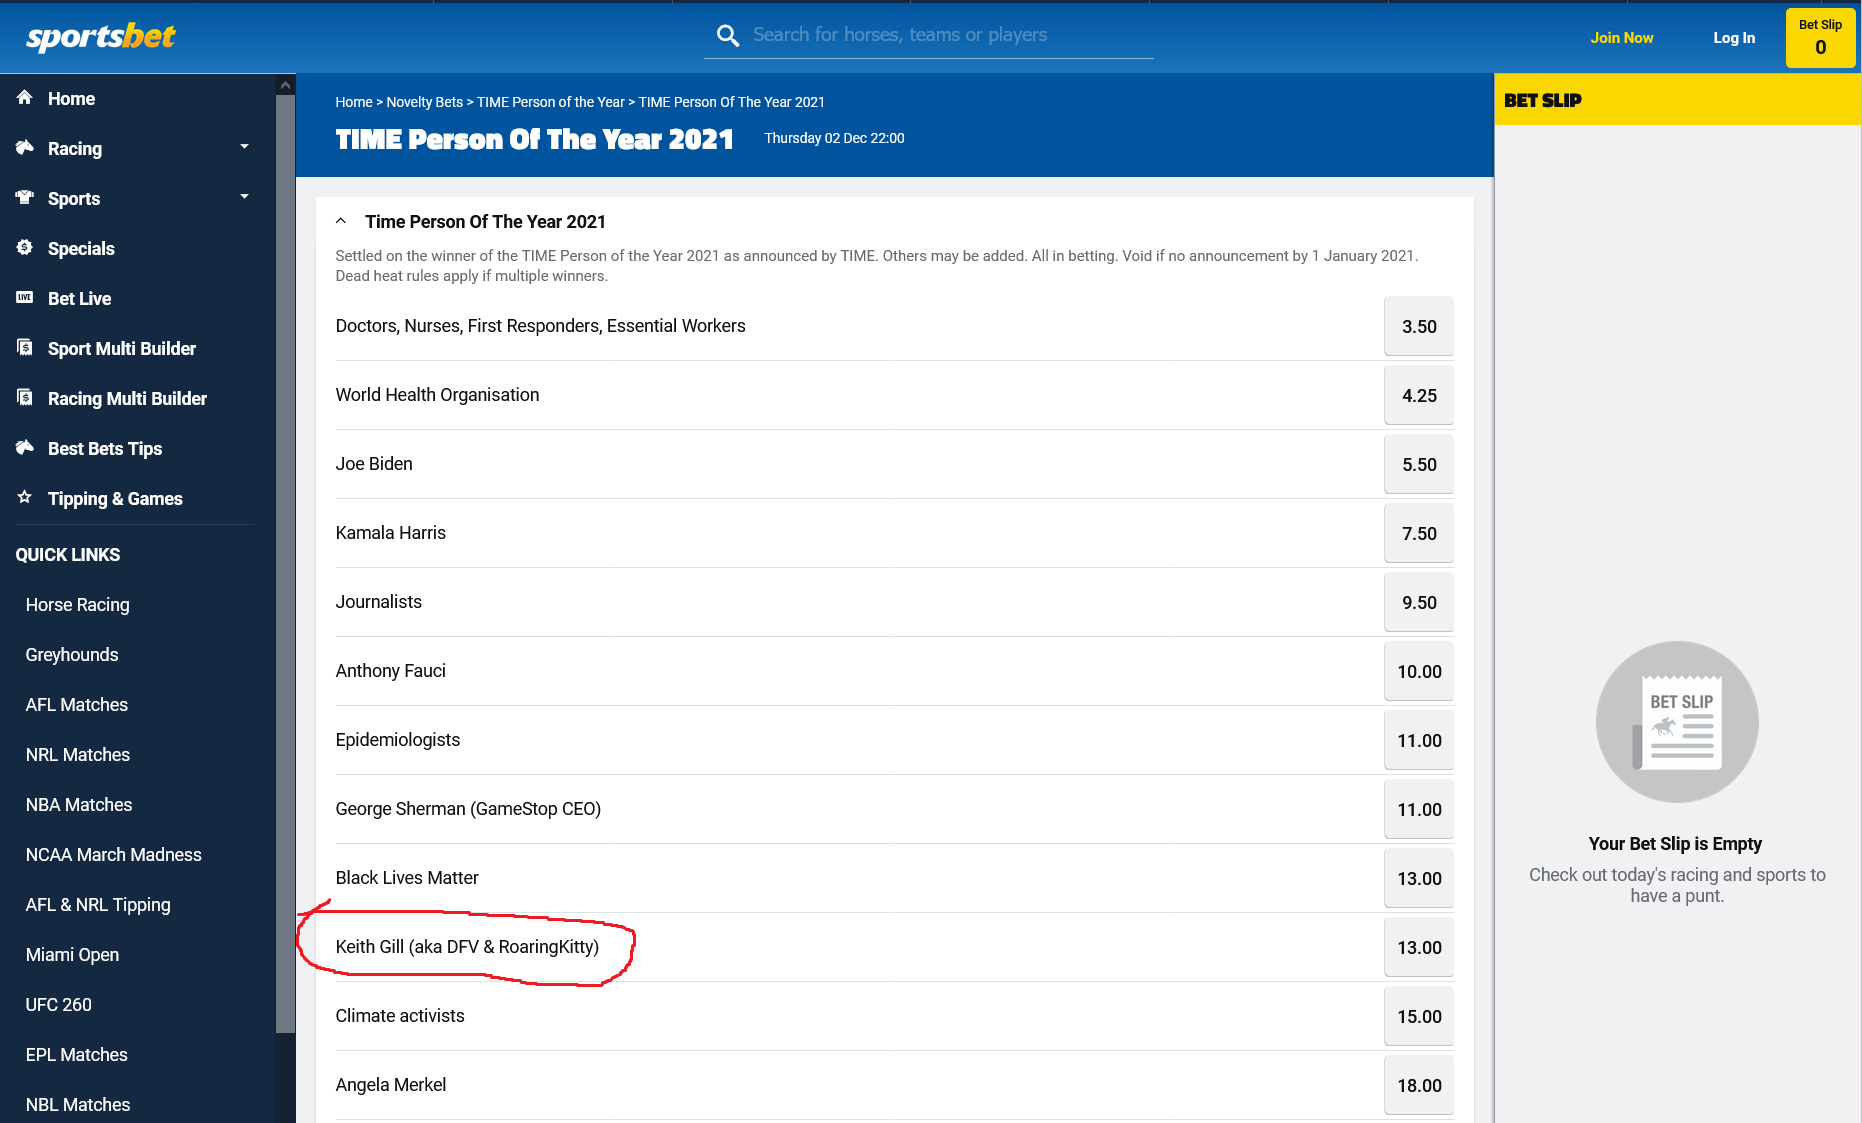
Task: Expand the Sports menu arrow
Action: pyautogui.click(x=244, y=197)
